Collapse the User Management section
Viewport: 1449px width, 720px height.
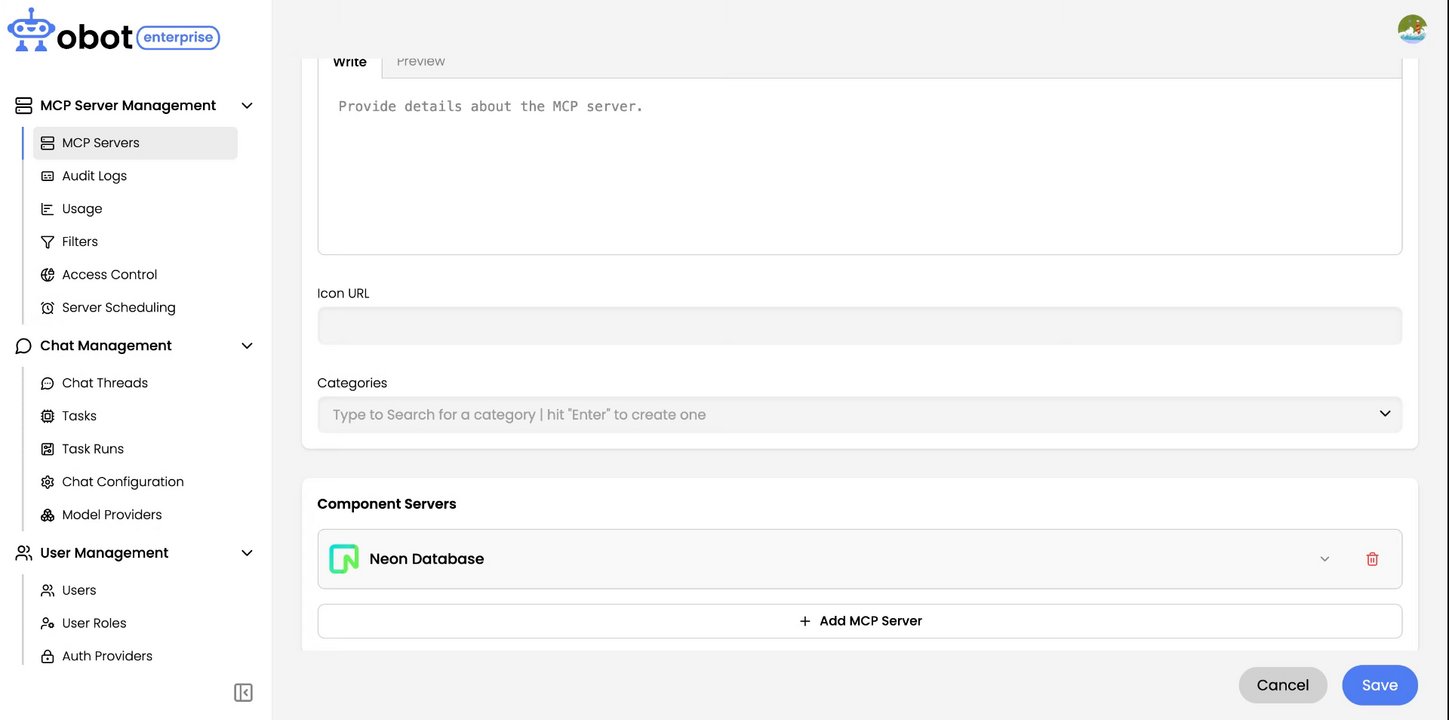click(247, 553)
